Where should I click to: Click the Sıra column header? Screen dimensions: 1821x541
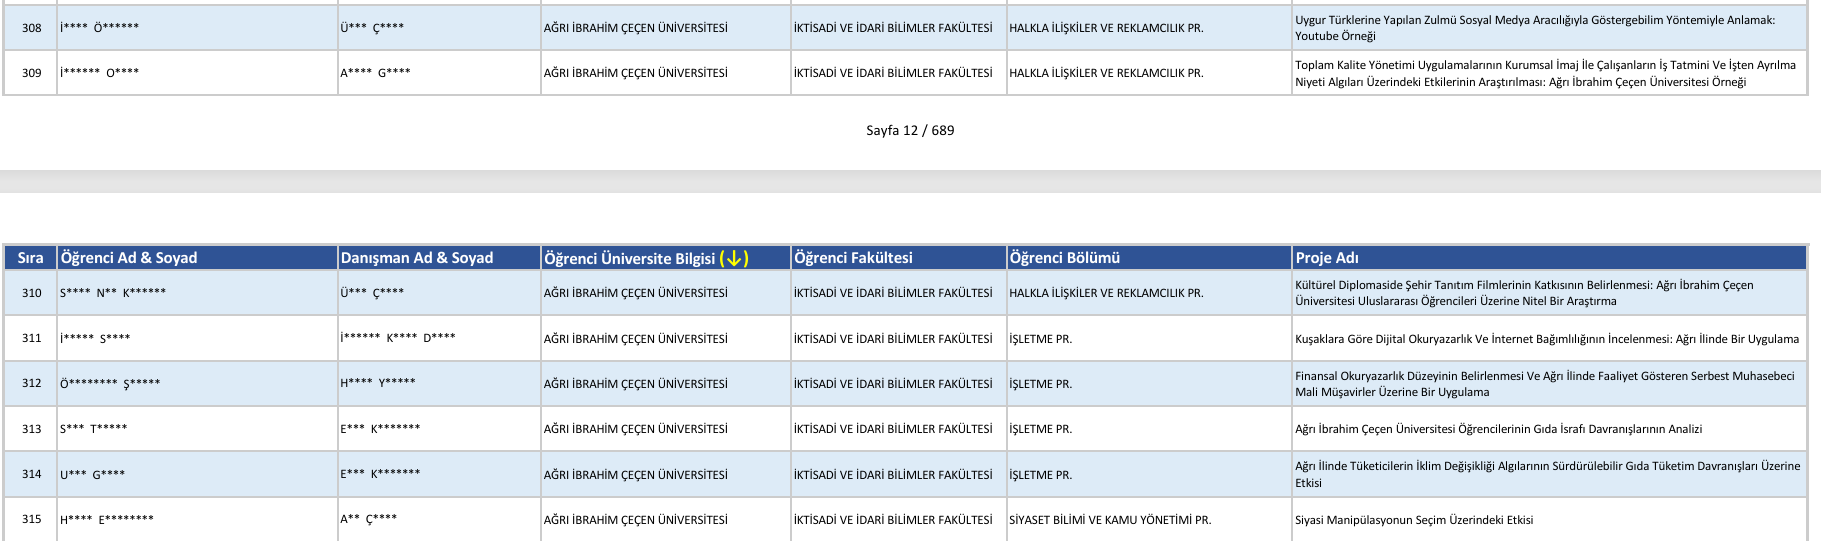coord(30,258)
